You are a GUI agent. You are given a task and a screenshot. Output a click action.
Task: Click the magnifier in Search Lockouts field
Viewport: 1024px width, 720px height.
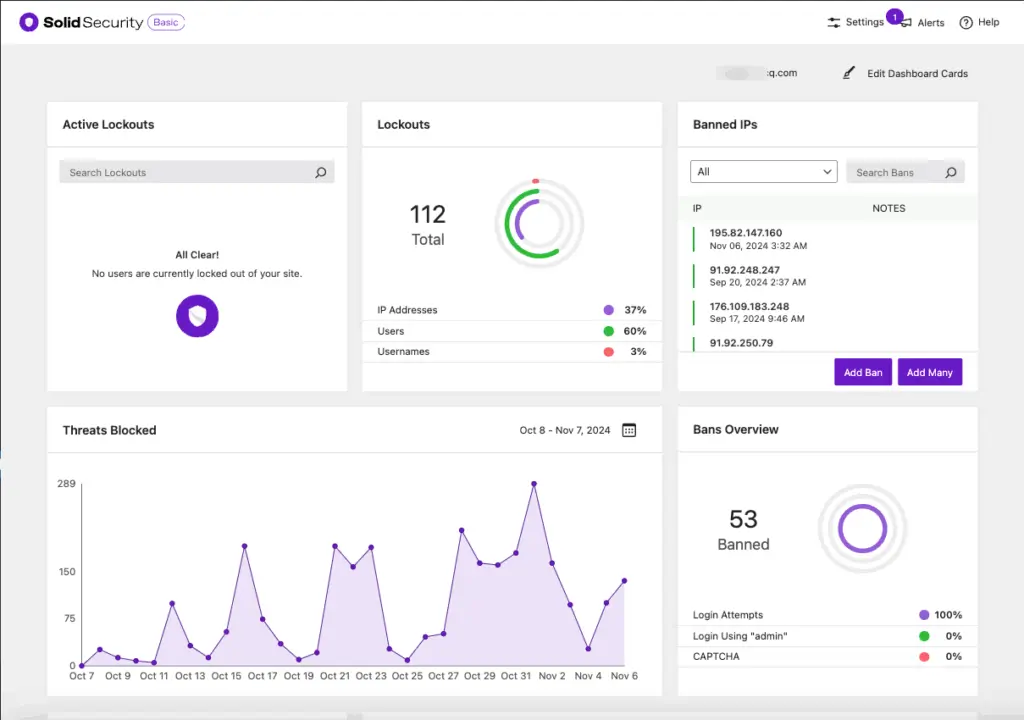pyautogui.click(x=321, y=172)
